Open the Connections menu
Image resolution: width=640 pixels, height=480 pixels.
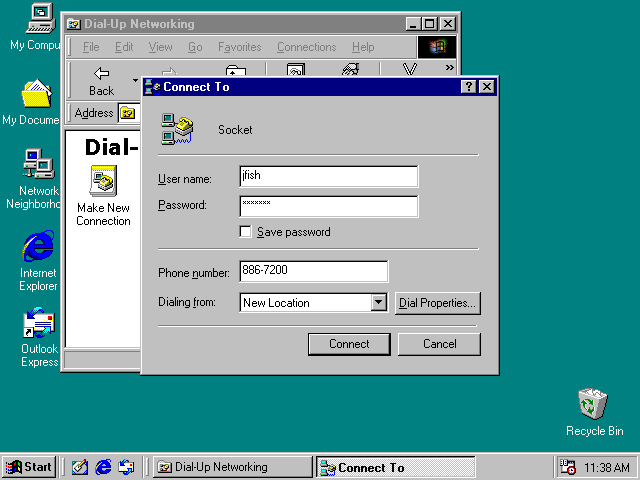(307, 47)
